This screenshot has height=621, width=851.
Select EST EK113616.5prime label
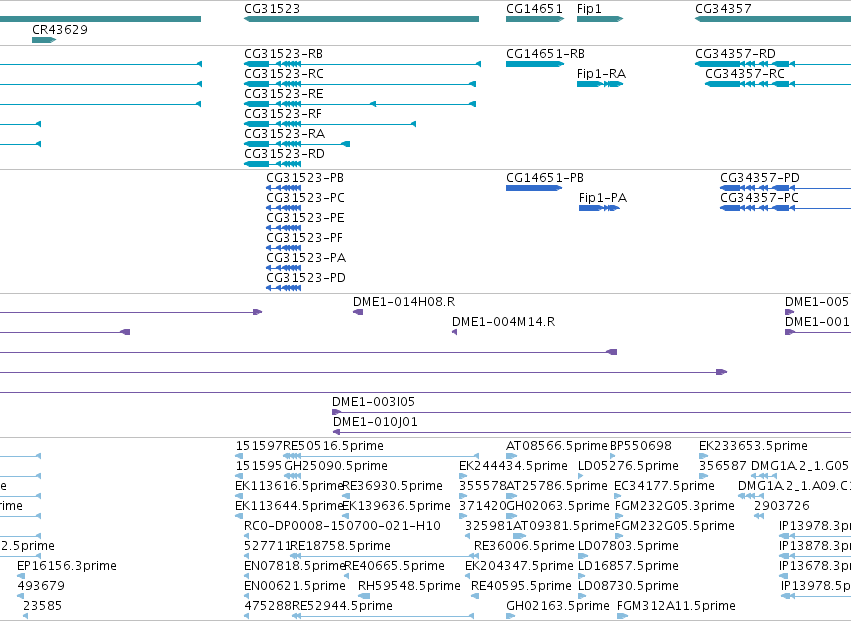[x=289, y=486]
